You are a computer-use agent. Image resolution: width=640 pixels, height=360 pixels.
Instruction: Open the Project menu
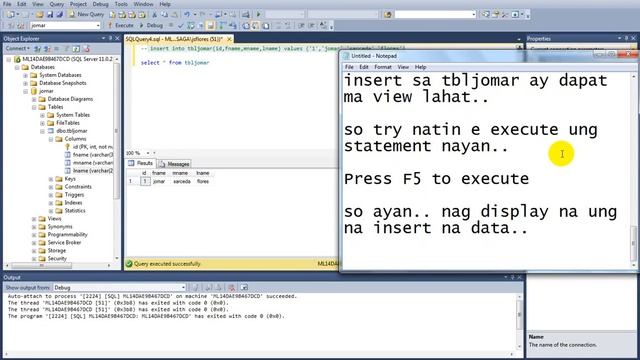78,4
